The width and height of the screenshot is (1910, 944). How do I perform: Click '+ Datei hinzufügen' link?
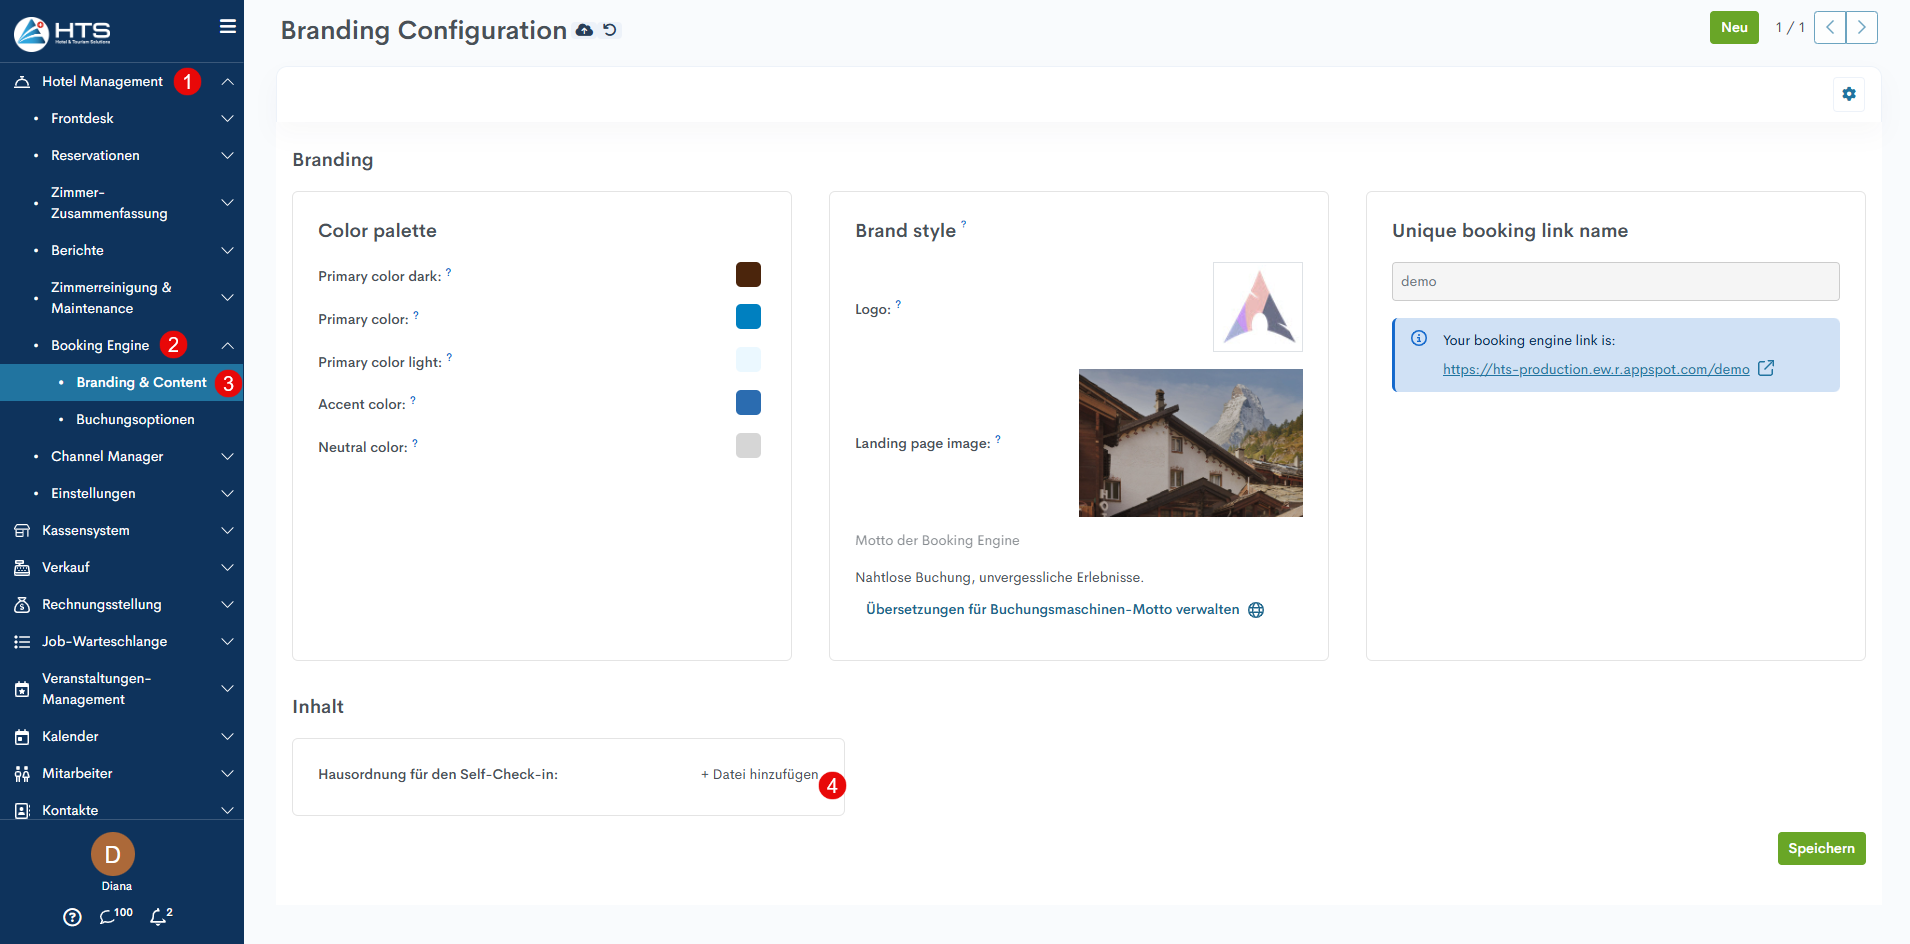point(759,775)
